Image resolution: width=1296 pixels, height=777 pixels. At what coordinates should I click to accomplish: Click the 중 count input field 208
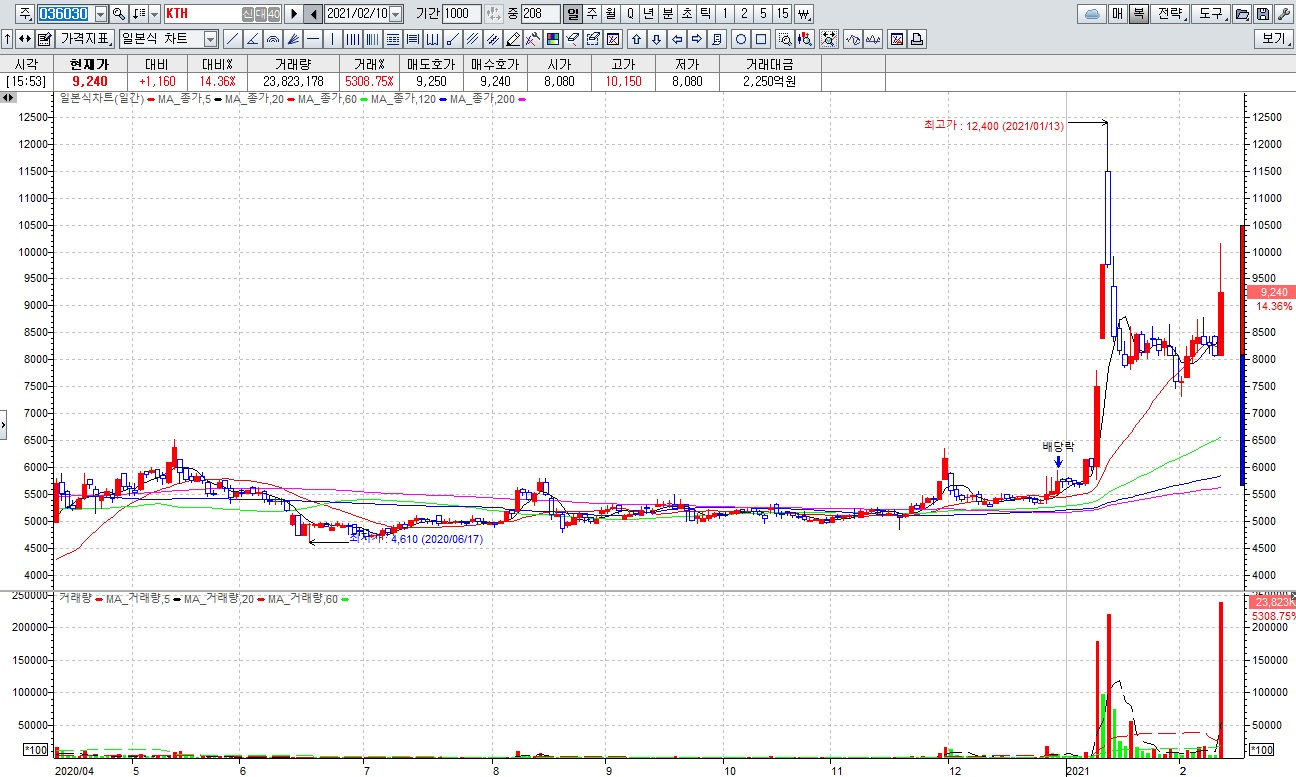[540, 13]
